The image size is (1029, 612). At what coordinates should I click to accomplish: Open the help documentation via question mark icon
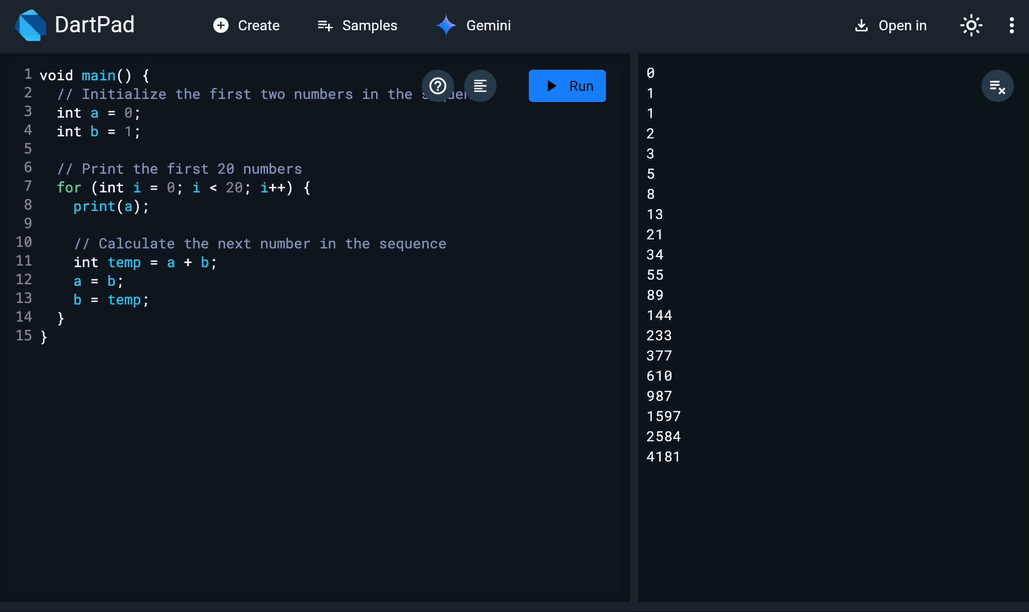(x=438, y=86)
